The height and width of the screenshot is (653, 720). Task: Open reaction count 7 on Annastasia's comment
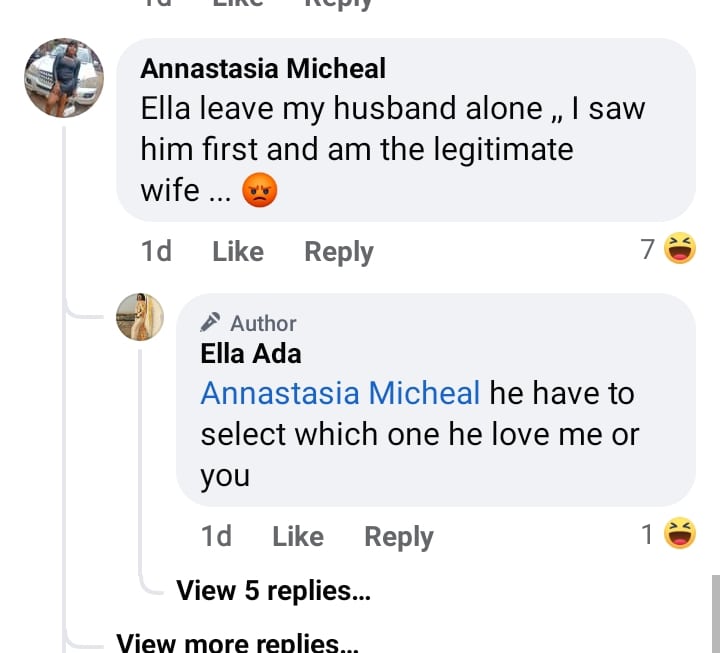click(648, 250)
